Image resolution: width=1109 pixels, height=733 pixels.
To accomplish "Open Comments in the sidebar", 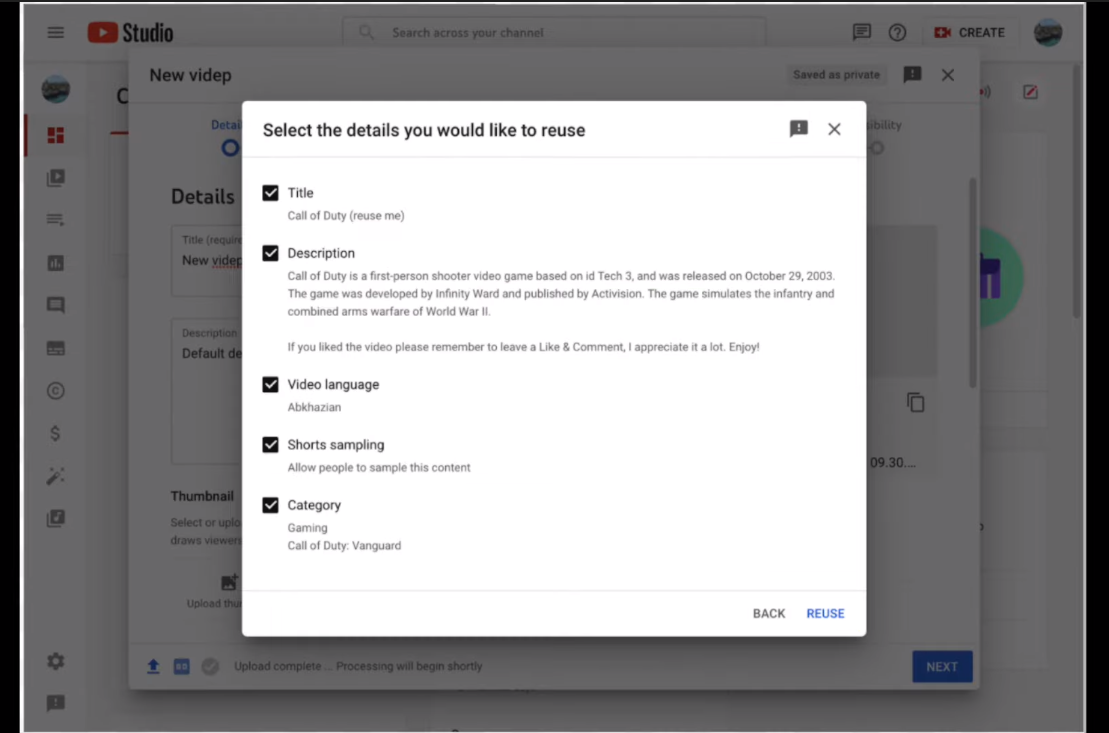I will (55, 305).
